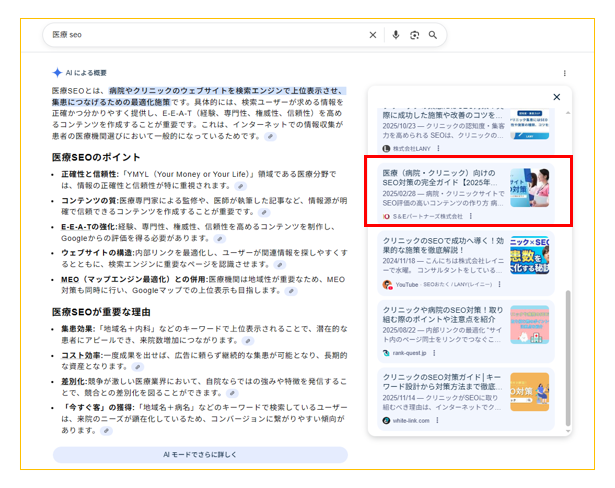
Task: Click rank-quest.jp domain label
Action: (x=409, y=353)
